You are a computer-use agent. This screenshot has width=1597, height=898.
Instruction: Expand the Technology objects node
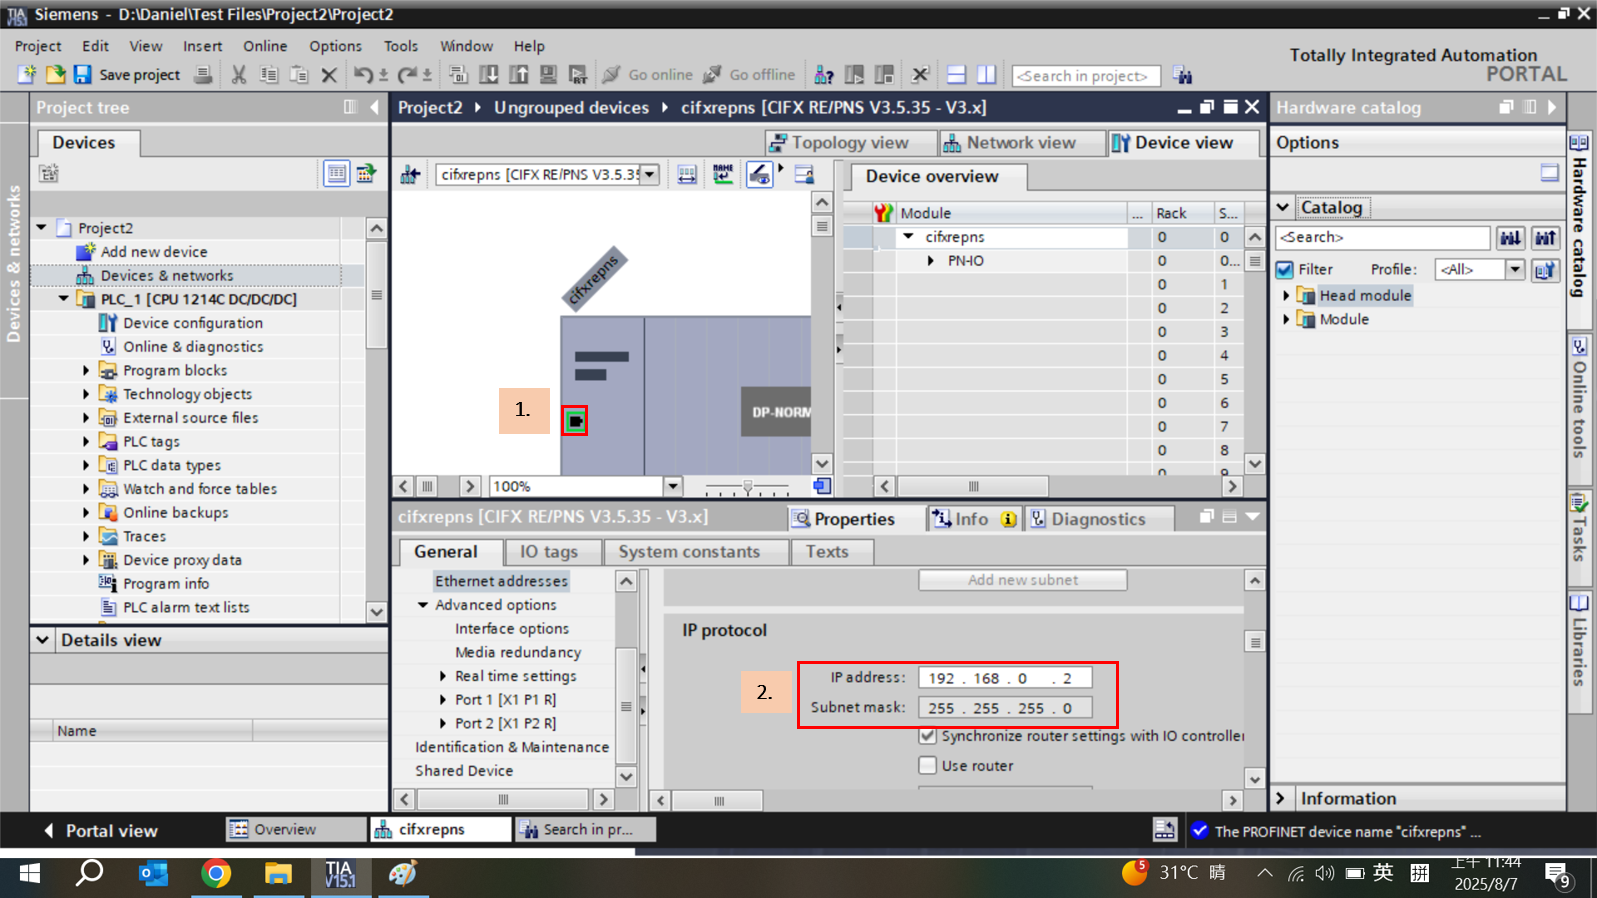pyautogui.click(x=86, y=394)
